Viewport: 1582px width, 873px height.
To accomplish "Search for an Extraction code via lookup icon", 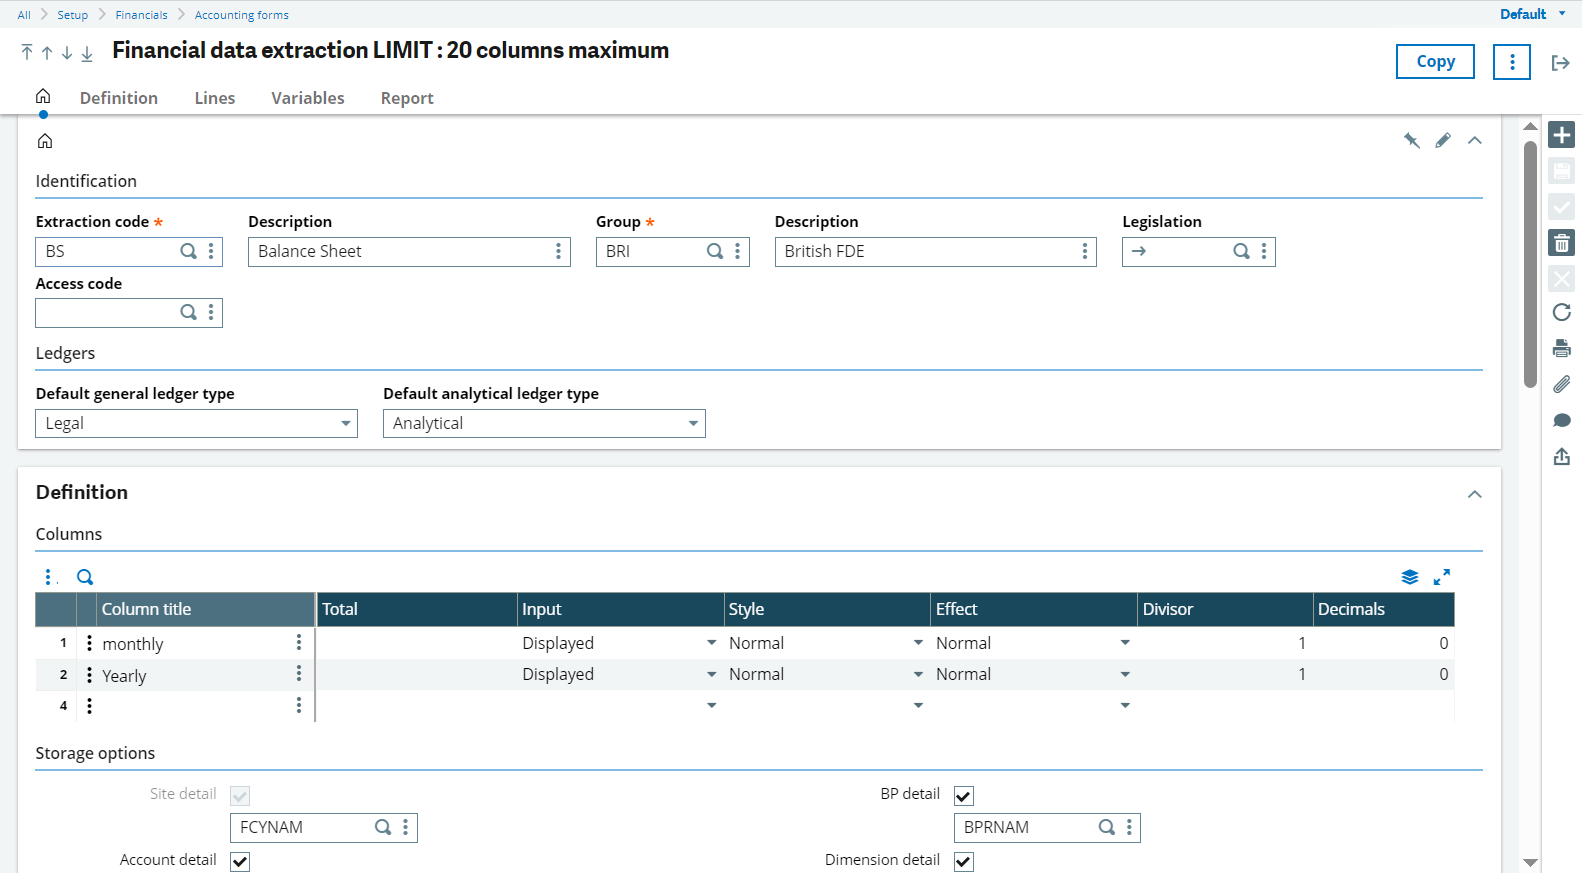I will click(x=188, y=252).
